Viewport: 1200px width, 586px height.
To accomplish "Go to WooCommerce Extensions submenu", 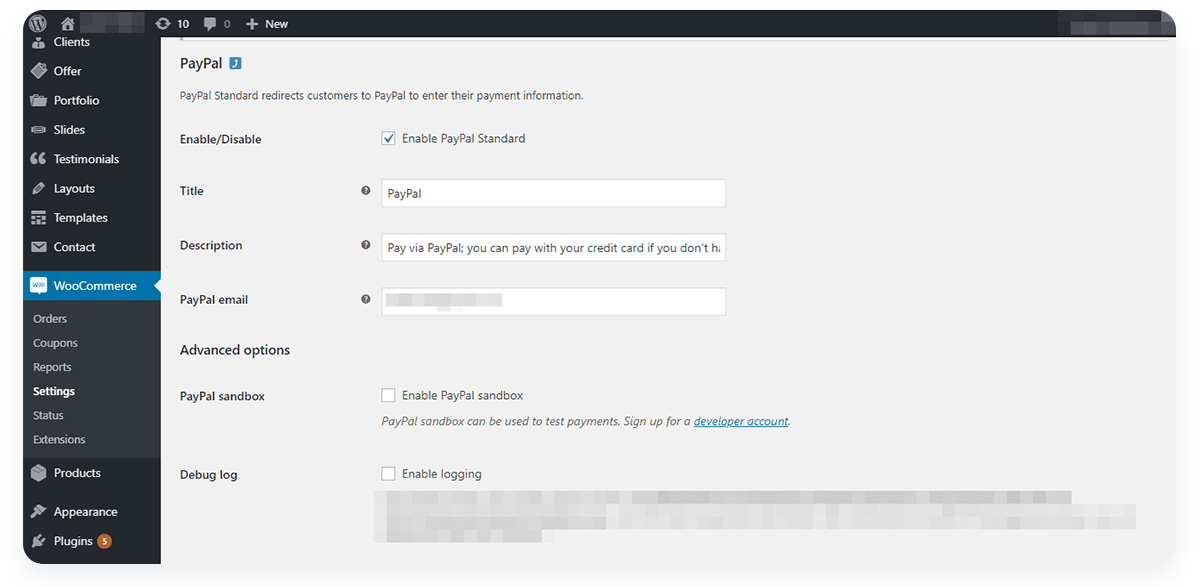I will 59,439.
